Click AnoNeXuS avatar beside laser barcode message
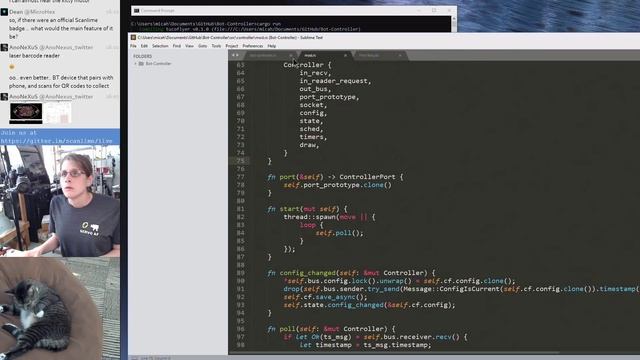640x360 pixels. 4,47
